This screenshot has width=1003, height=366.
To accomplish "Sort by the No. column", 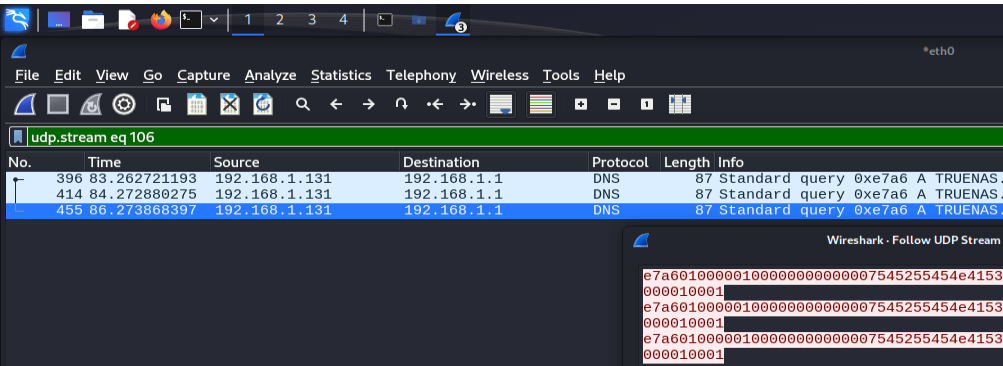I will click(x=45, y=163).
